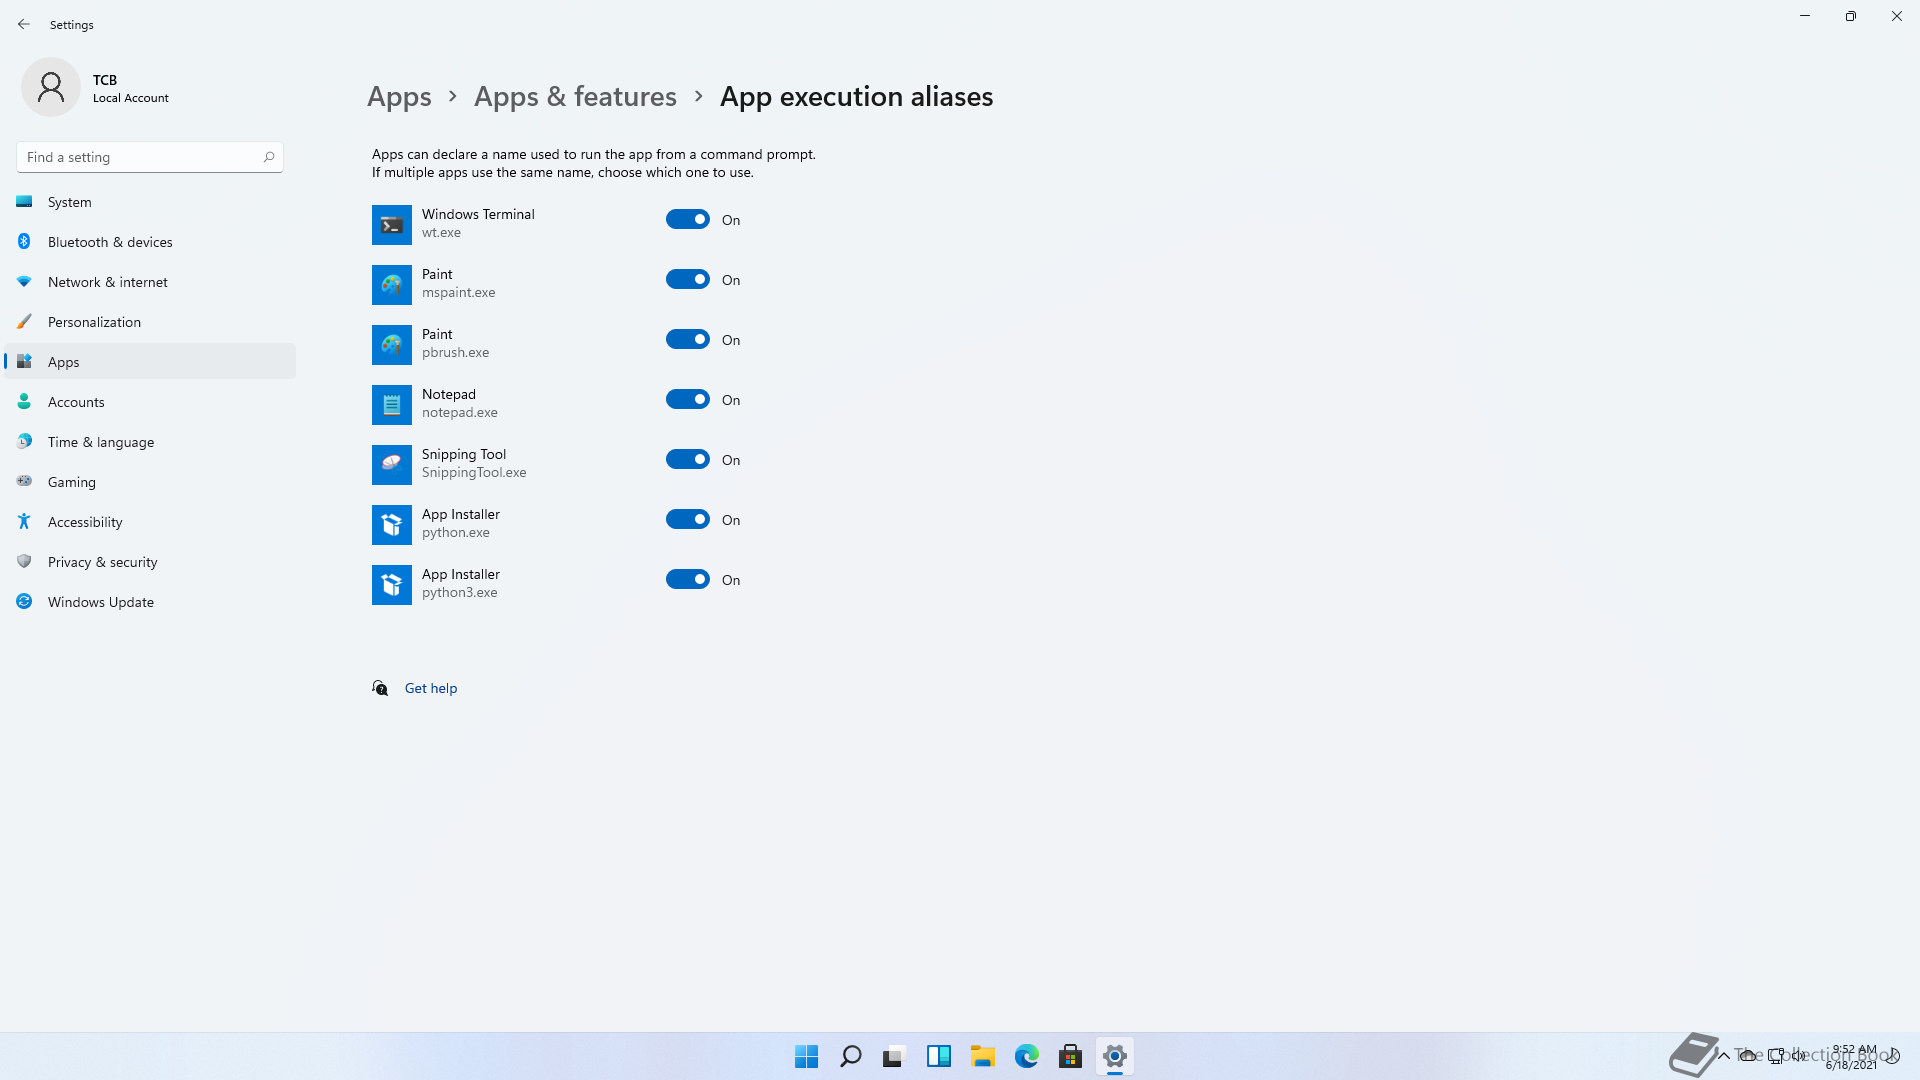Focus the Find a setting search box
The image size is (1920, 1080).
point(150,157)
